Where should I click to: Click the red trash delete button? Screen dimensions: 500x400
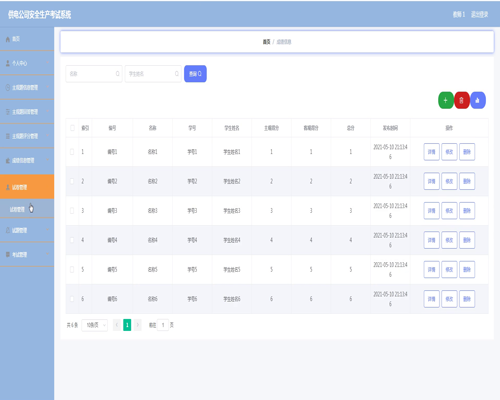(462, 100)
